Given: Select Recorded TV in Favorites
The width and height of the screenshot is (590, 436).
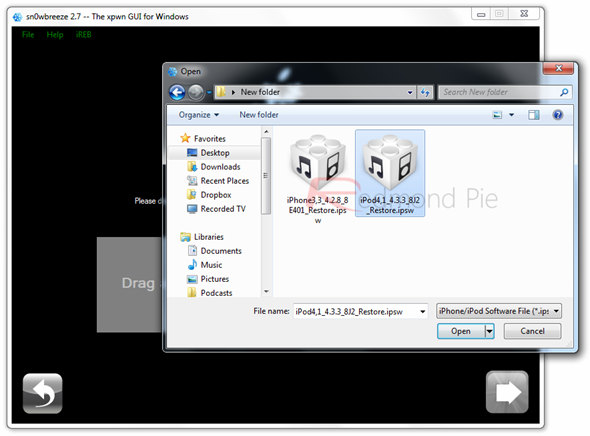Looking at the screenshot, I should point(216,209).
